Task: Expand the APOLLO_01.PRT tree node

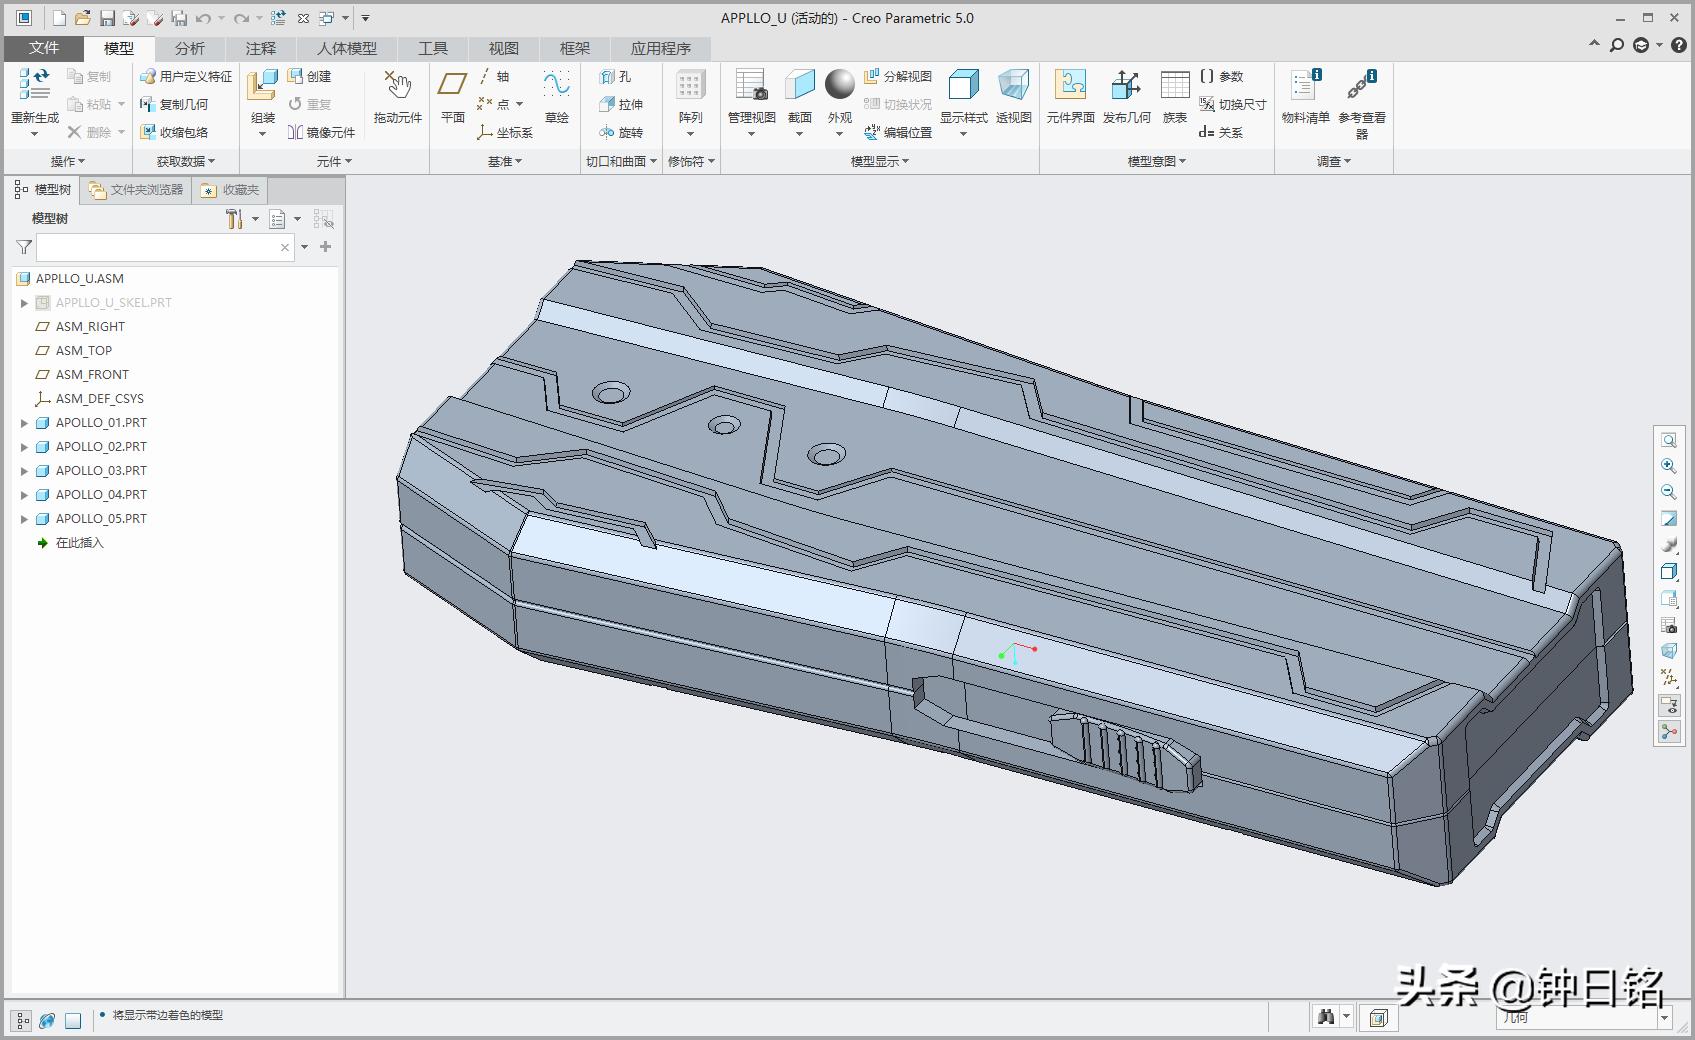Action: [x=25, y=423]
